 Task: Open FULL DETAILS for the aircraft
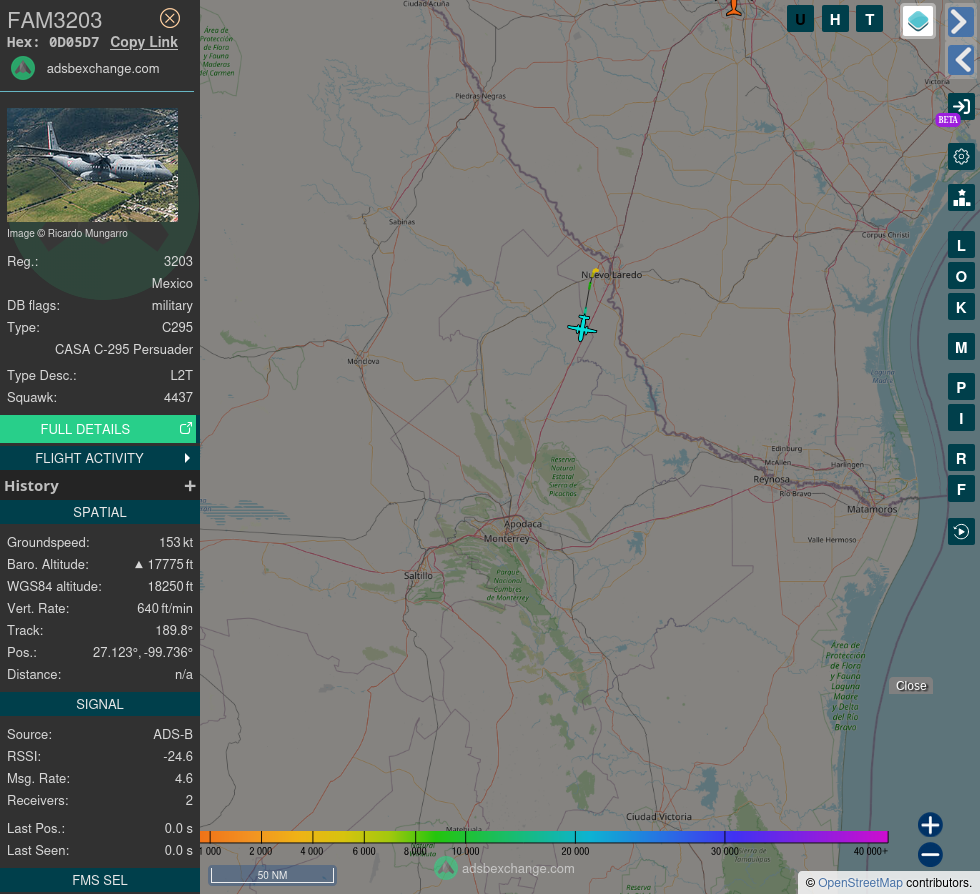98,429
